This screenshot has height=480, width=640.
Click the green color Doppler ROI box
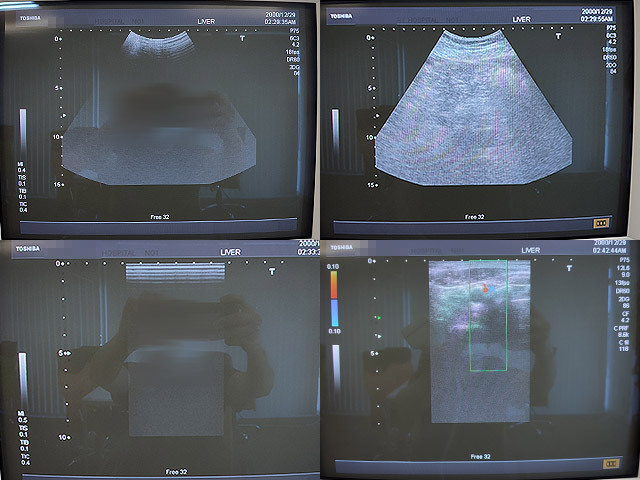click(488, 316)
